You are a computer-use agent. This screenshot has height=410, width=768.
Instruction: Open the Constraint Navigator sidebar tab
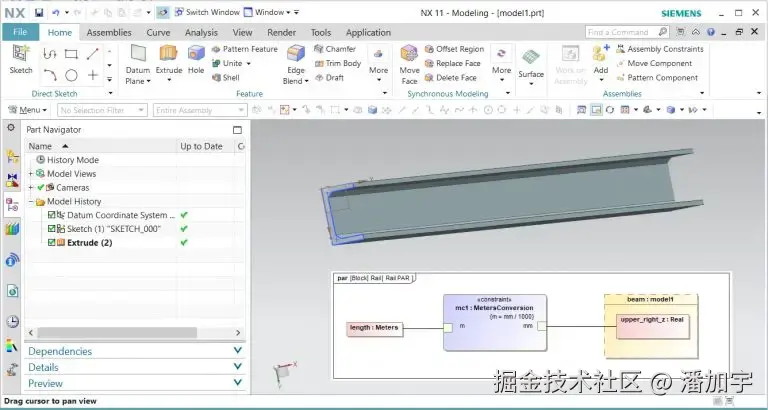click(12, 180)
